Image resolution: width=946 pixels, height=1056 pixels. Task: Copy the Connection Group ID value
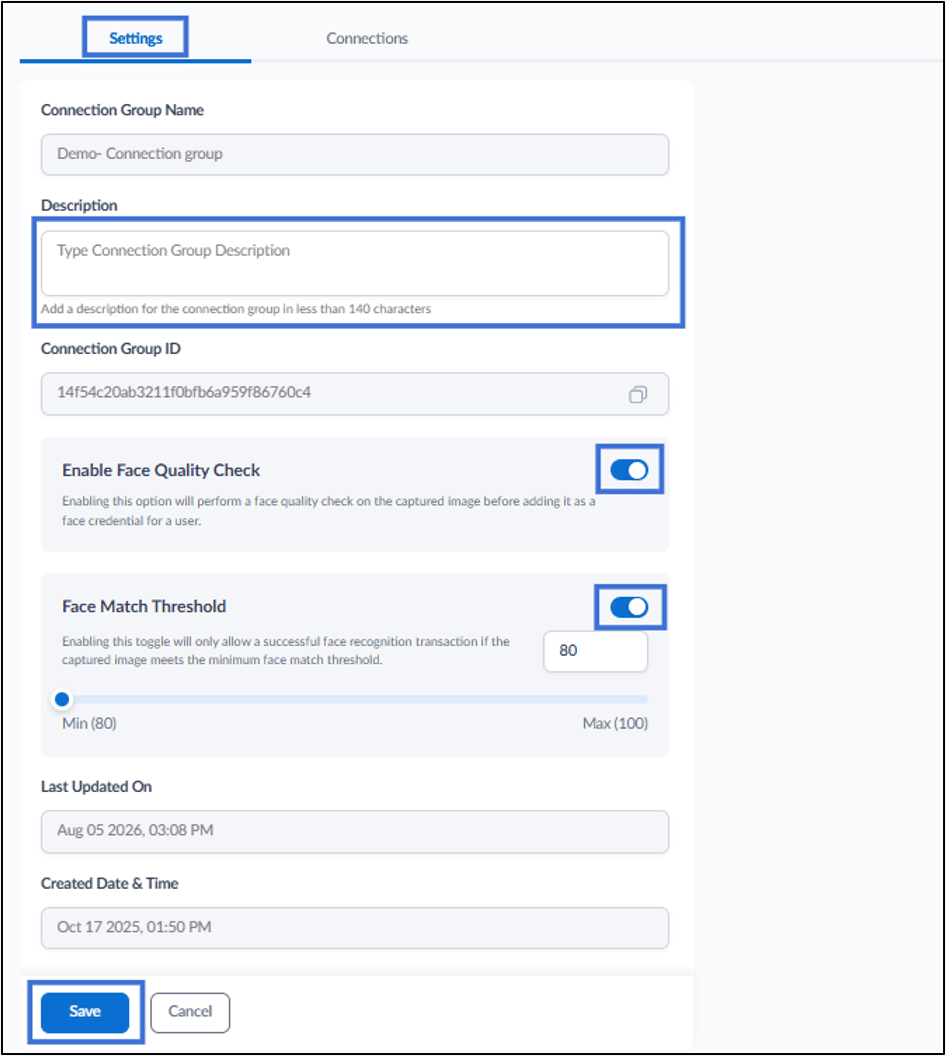(x=638, y=394)
